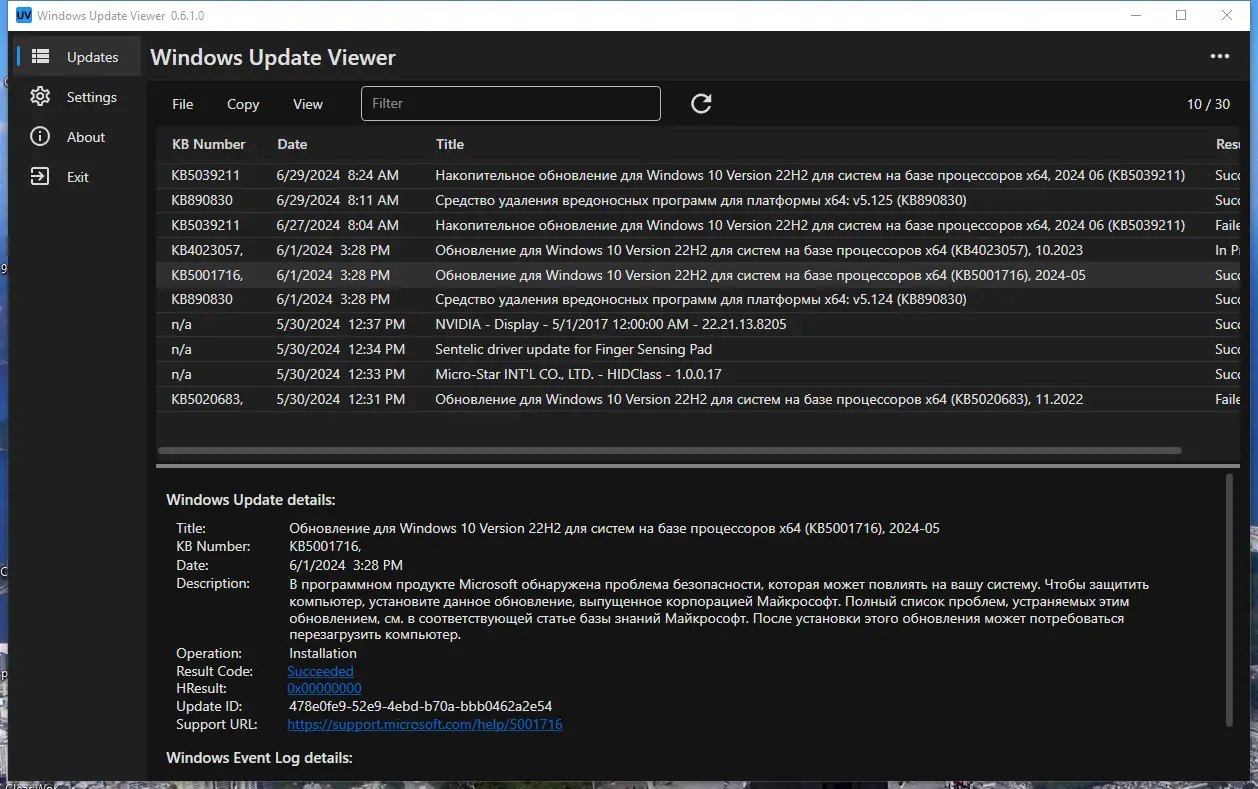This screenshot has width=1258, height=789.
Task: Click into the Filter text box
Action: (511, 103)
